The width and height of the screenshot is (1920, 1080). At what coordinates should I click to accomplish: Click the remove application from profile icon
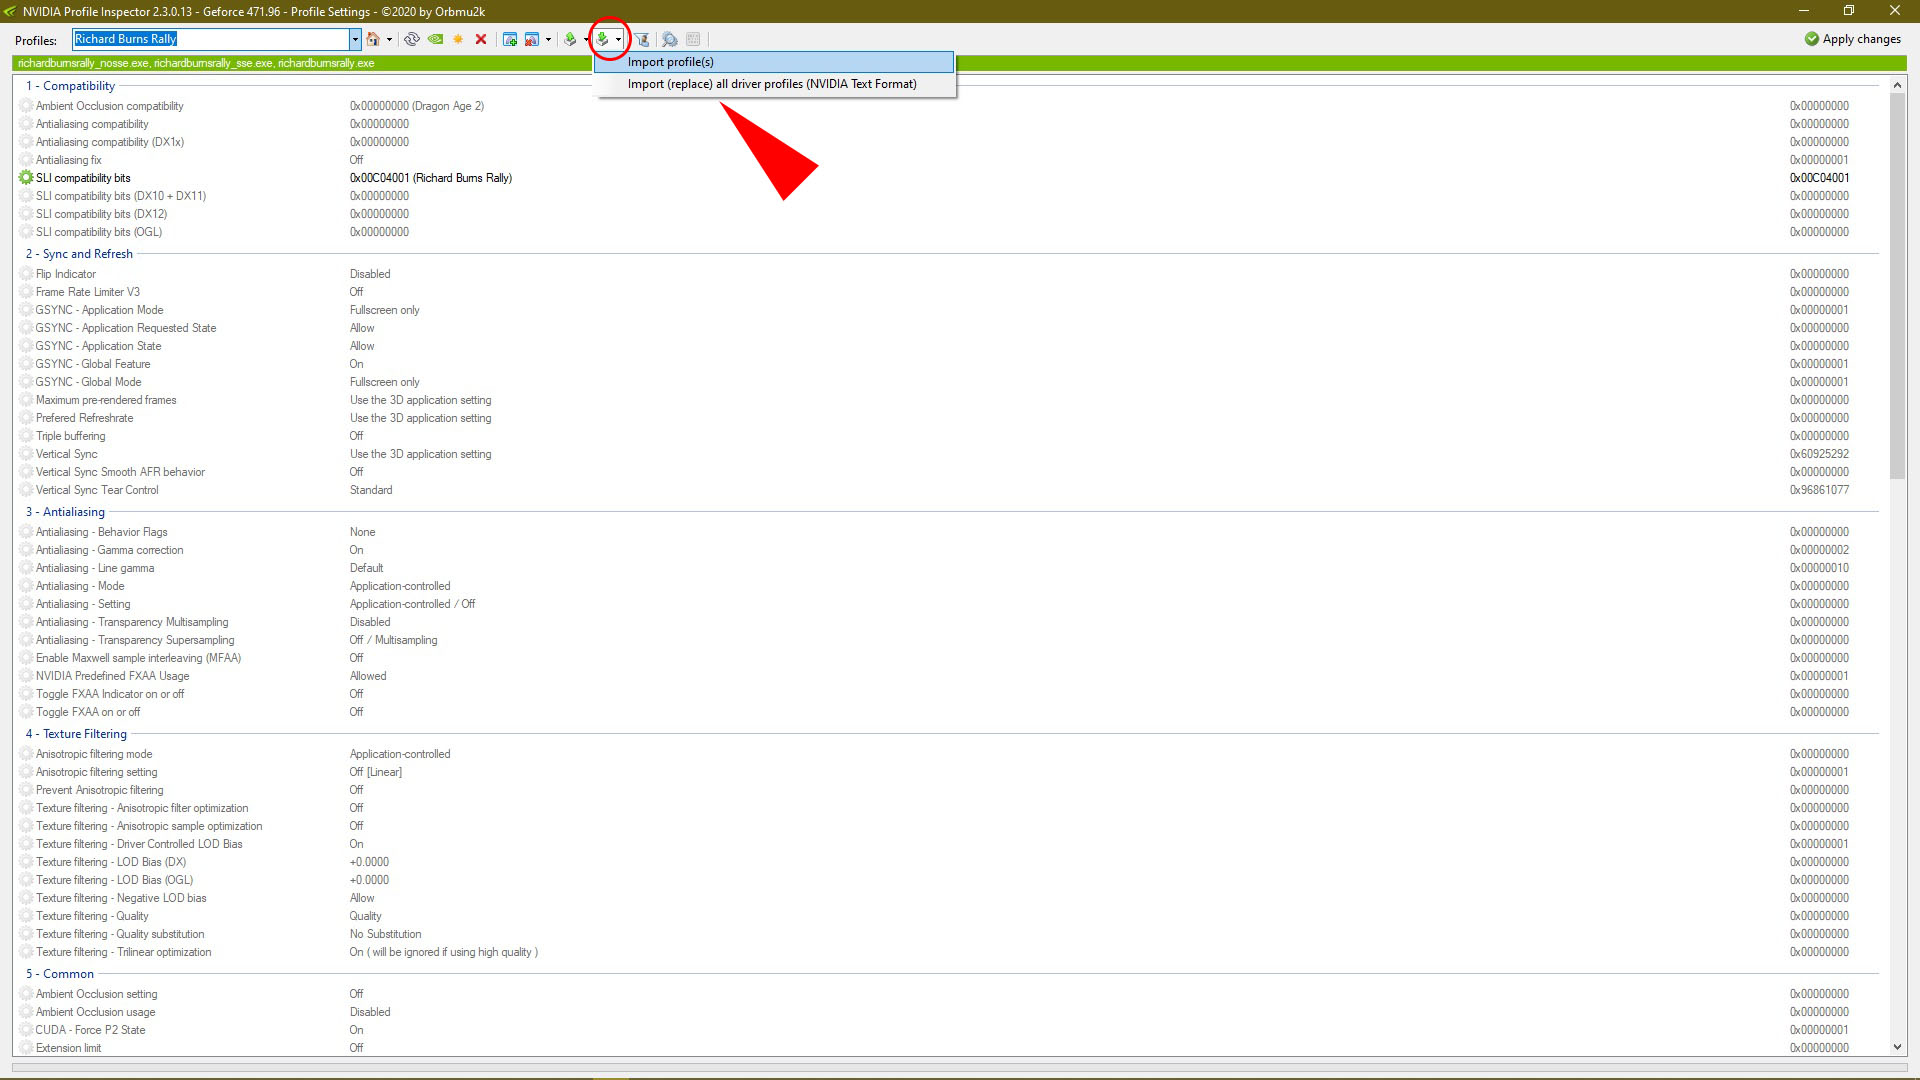point(532,39)
